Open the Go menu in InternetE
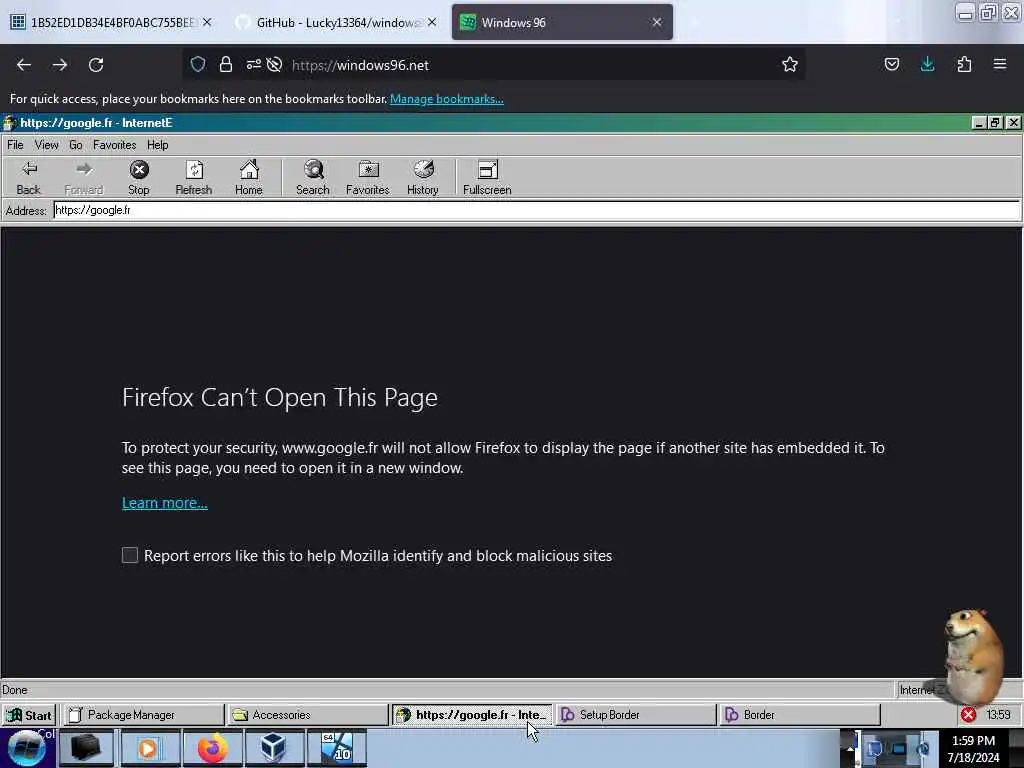This screenshot has height=768, width=1024. click(76, 145)
